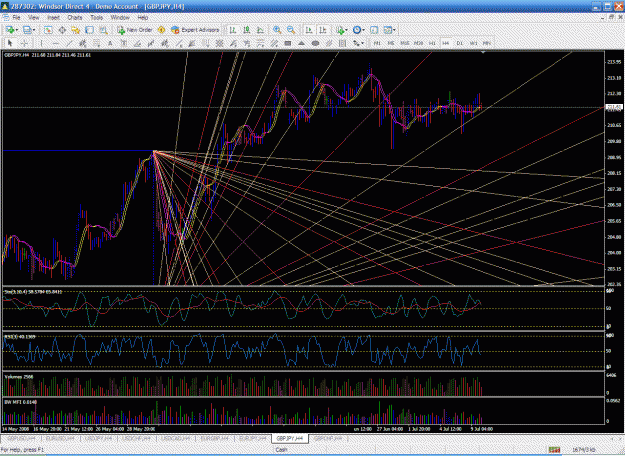This screenshot has height=456, width=625.
Task: Open the Charts menu
Action: pyautogui.click(x=75, y=18)
